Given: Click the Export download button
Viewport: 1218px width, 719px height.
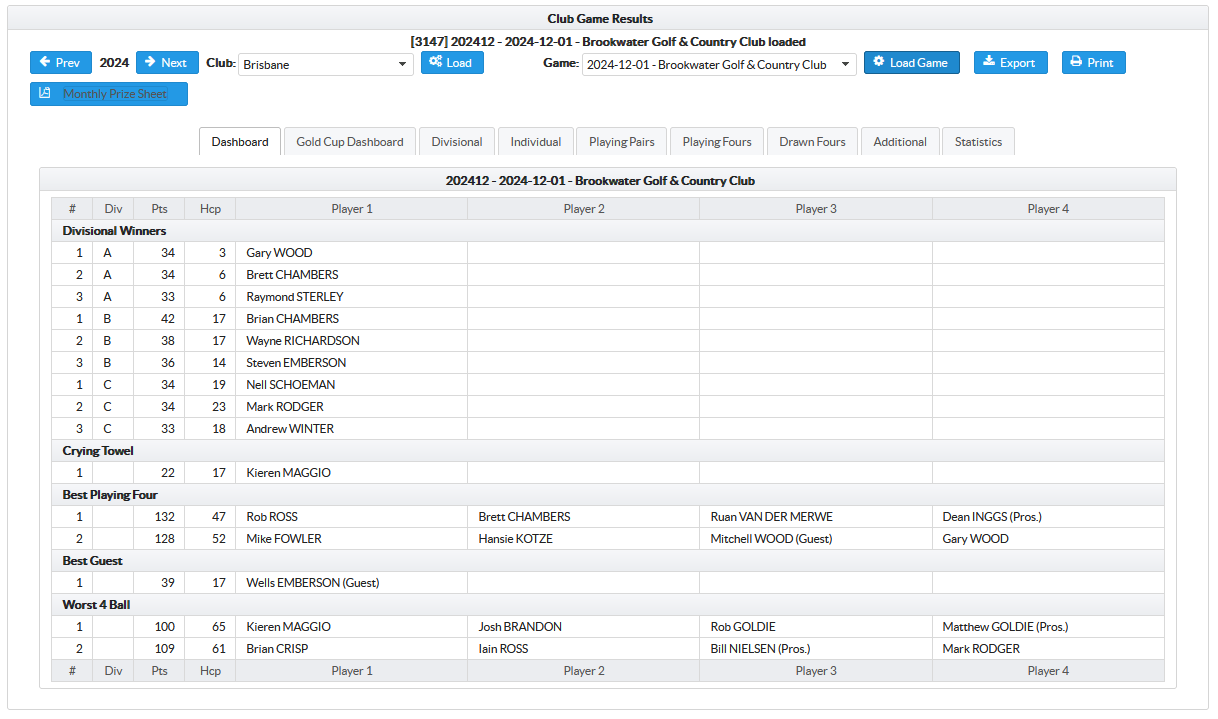Looking at the screenshot, I should pos(1010,63).
